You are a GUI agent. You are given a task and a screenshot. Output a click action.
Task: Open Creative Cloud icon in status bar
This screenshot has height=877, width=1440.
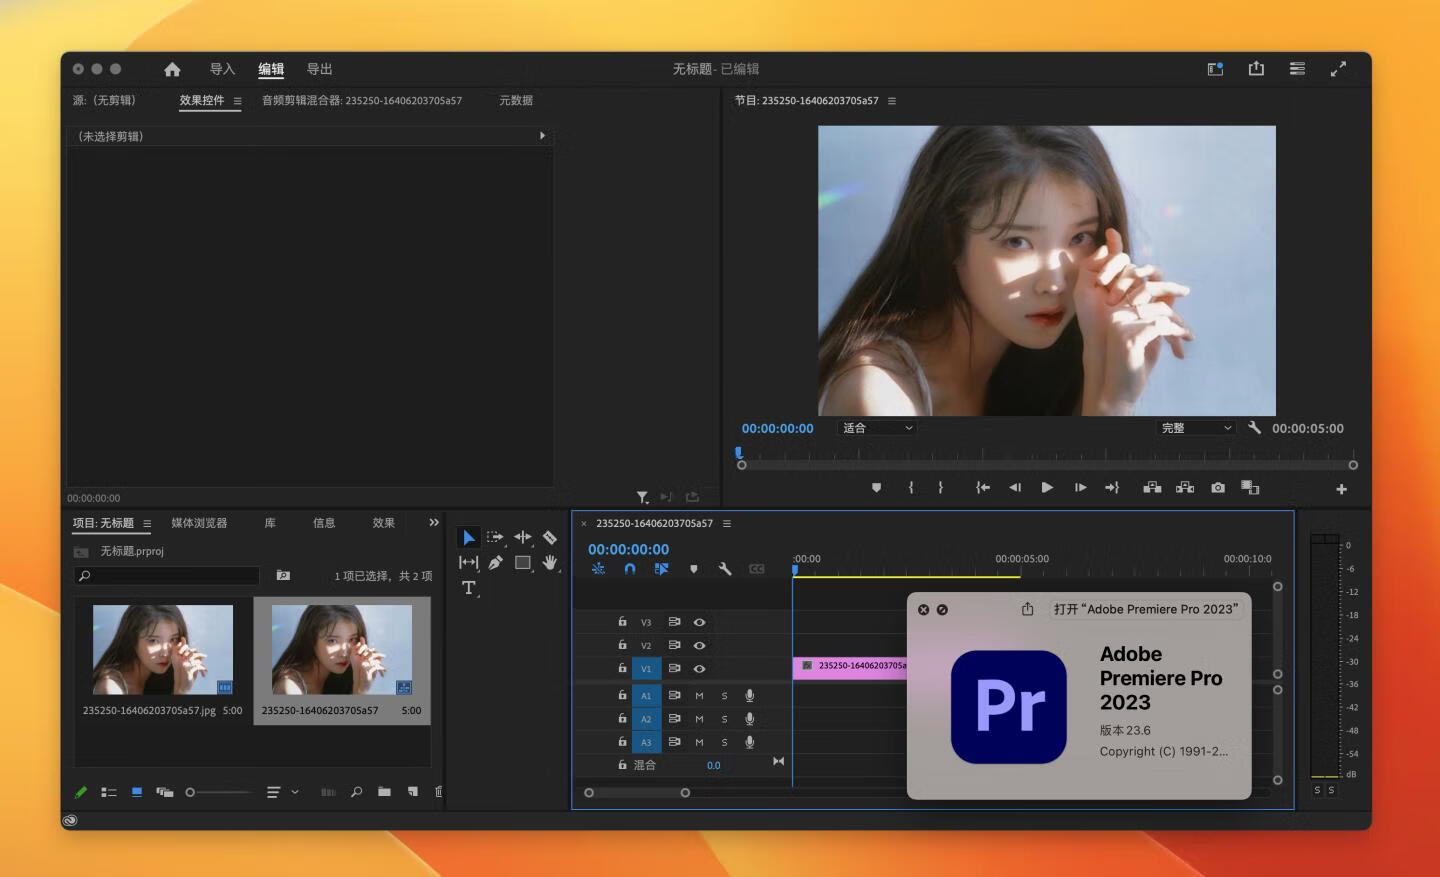click(70, 820)
